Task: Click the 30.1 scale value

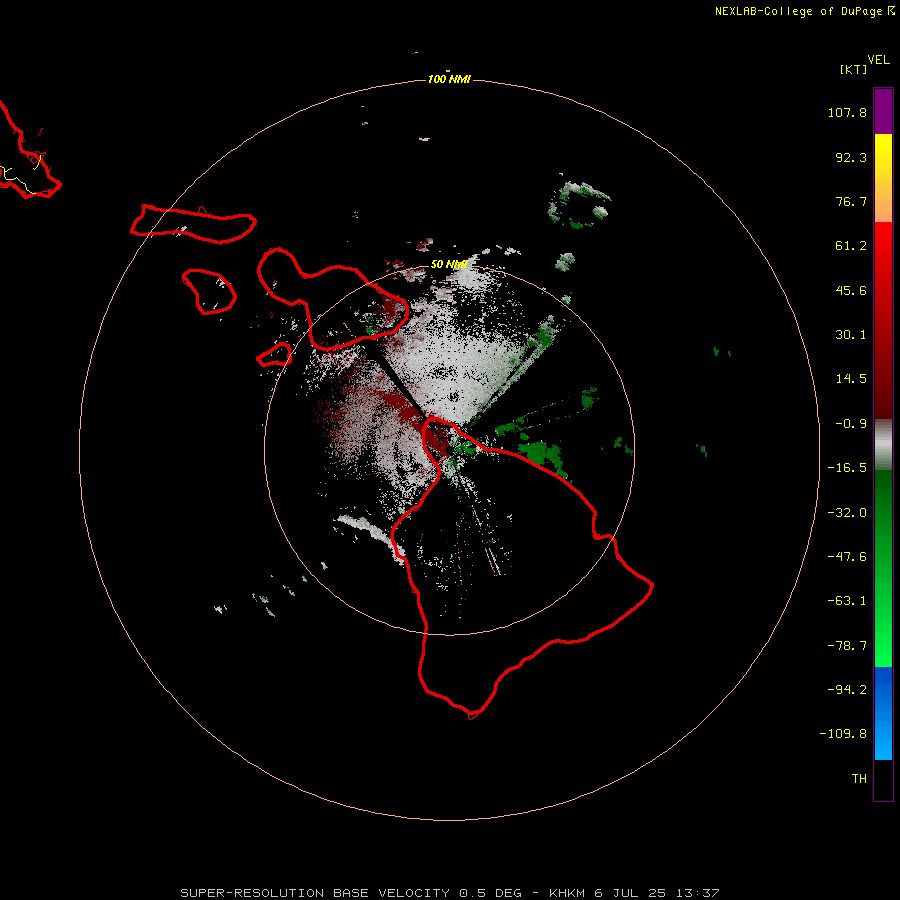Action: pyautogui.click(x=851, y=335)
